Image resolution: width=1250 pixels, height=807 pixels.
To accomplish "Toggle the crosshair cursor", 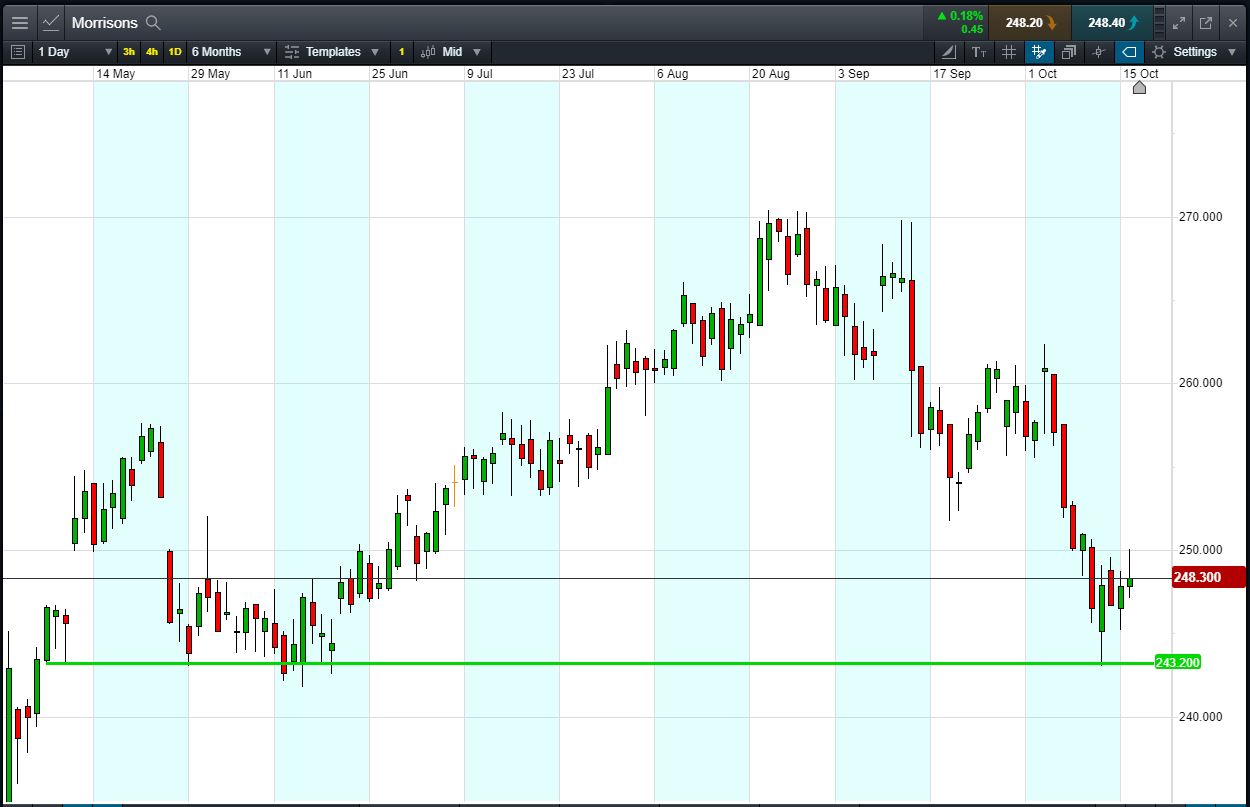I will pyautogui.click(x=1099, y=52).
